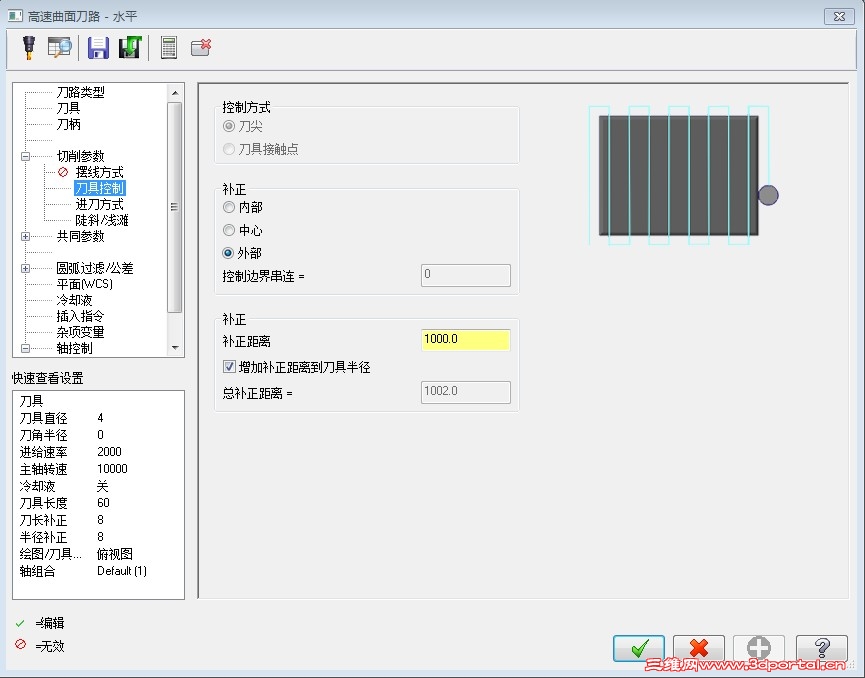Toggle 增加补正距离到刀具半径 checkbox
The height and width of the screenshot is (678, 865).
[229, 366]
